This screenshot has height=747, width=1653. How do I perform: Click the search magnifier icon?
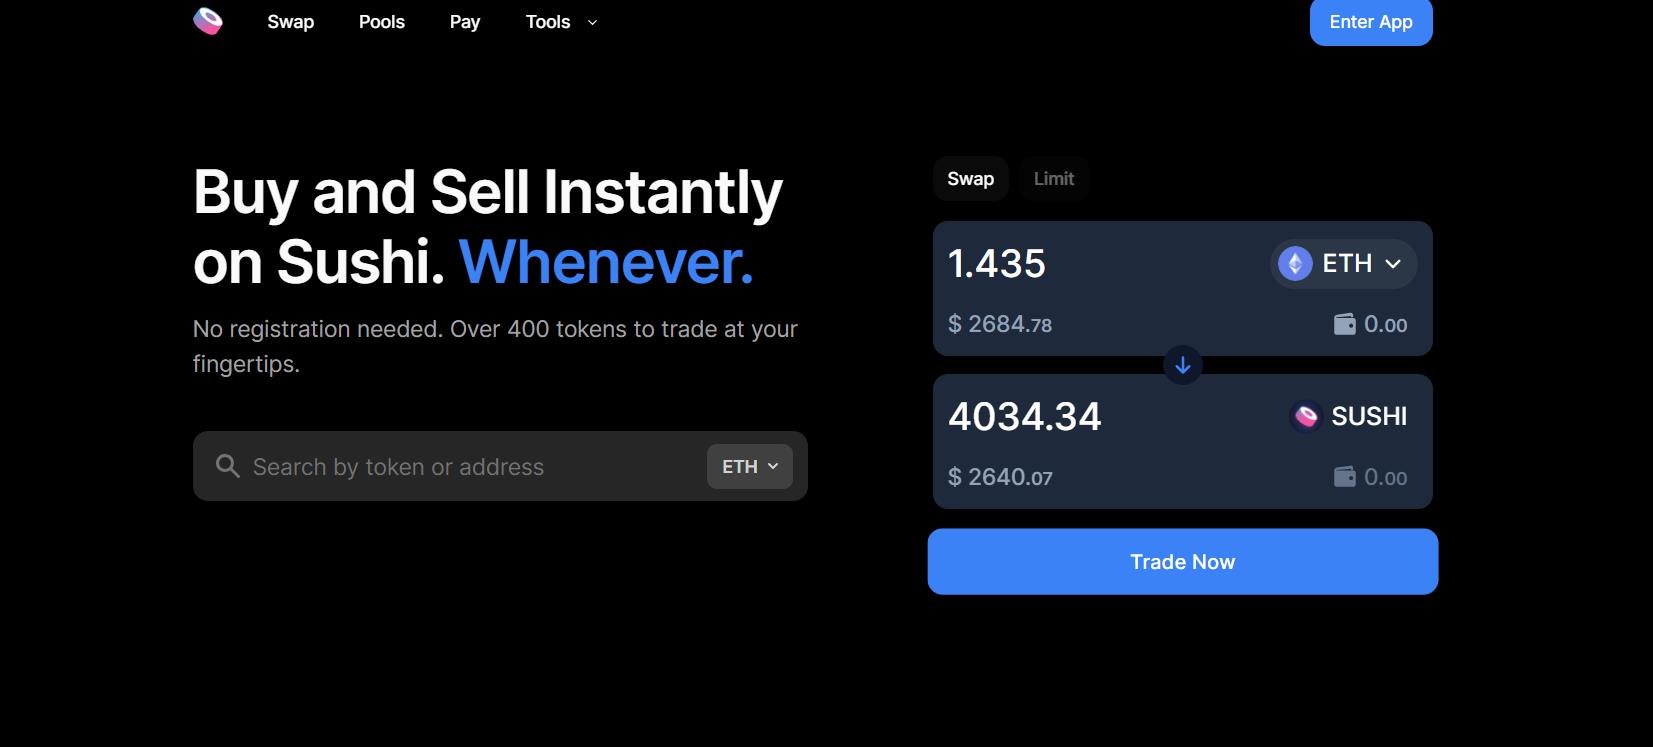click(x=228, y=466)
